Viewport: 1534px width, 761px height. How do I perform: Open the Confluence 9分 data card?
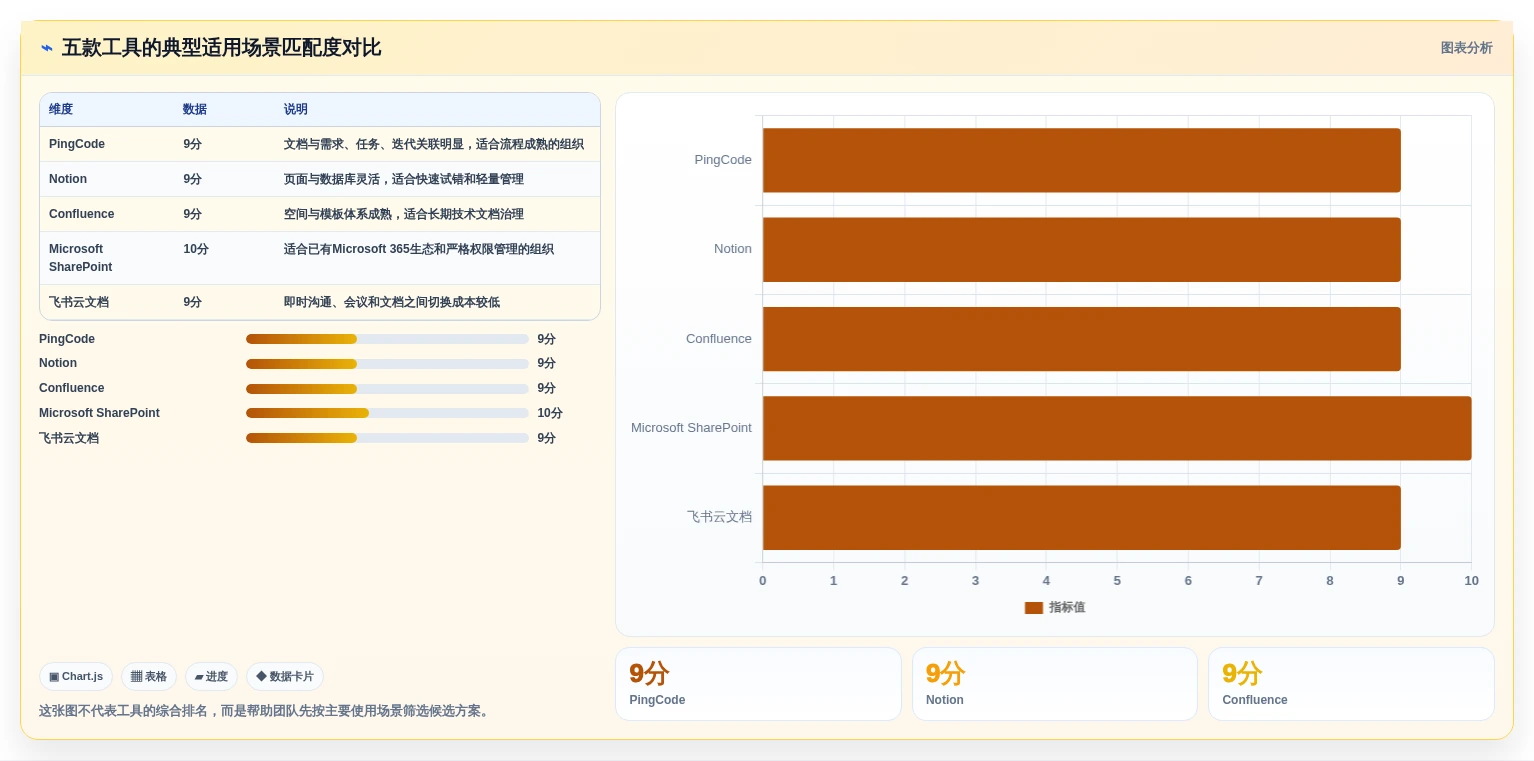(x=1351, y=684)
